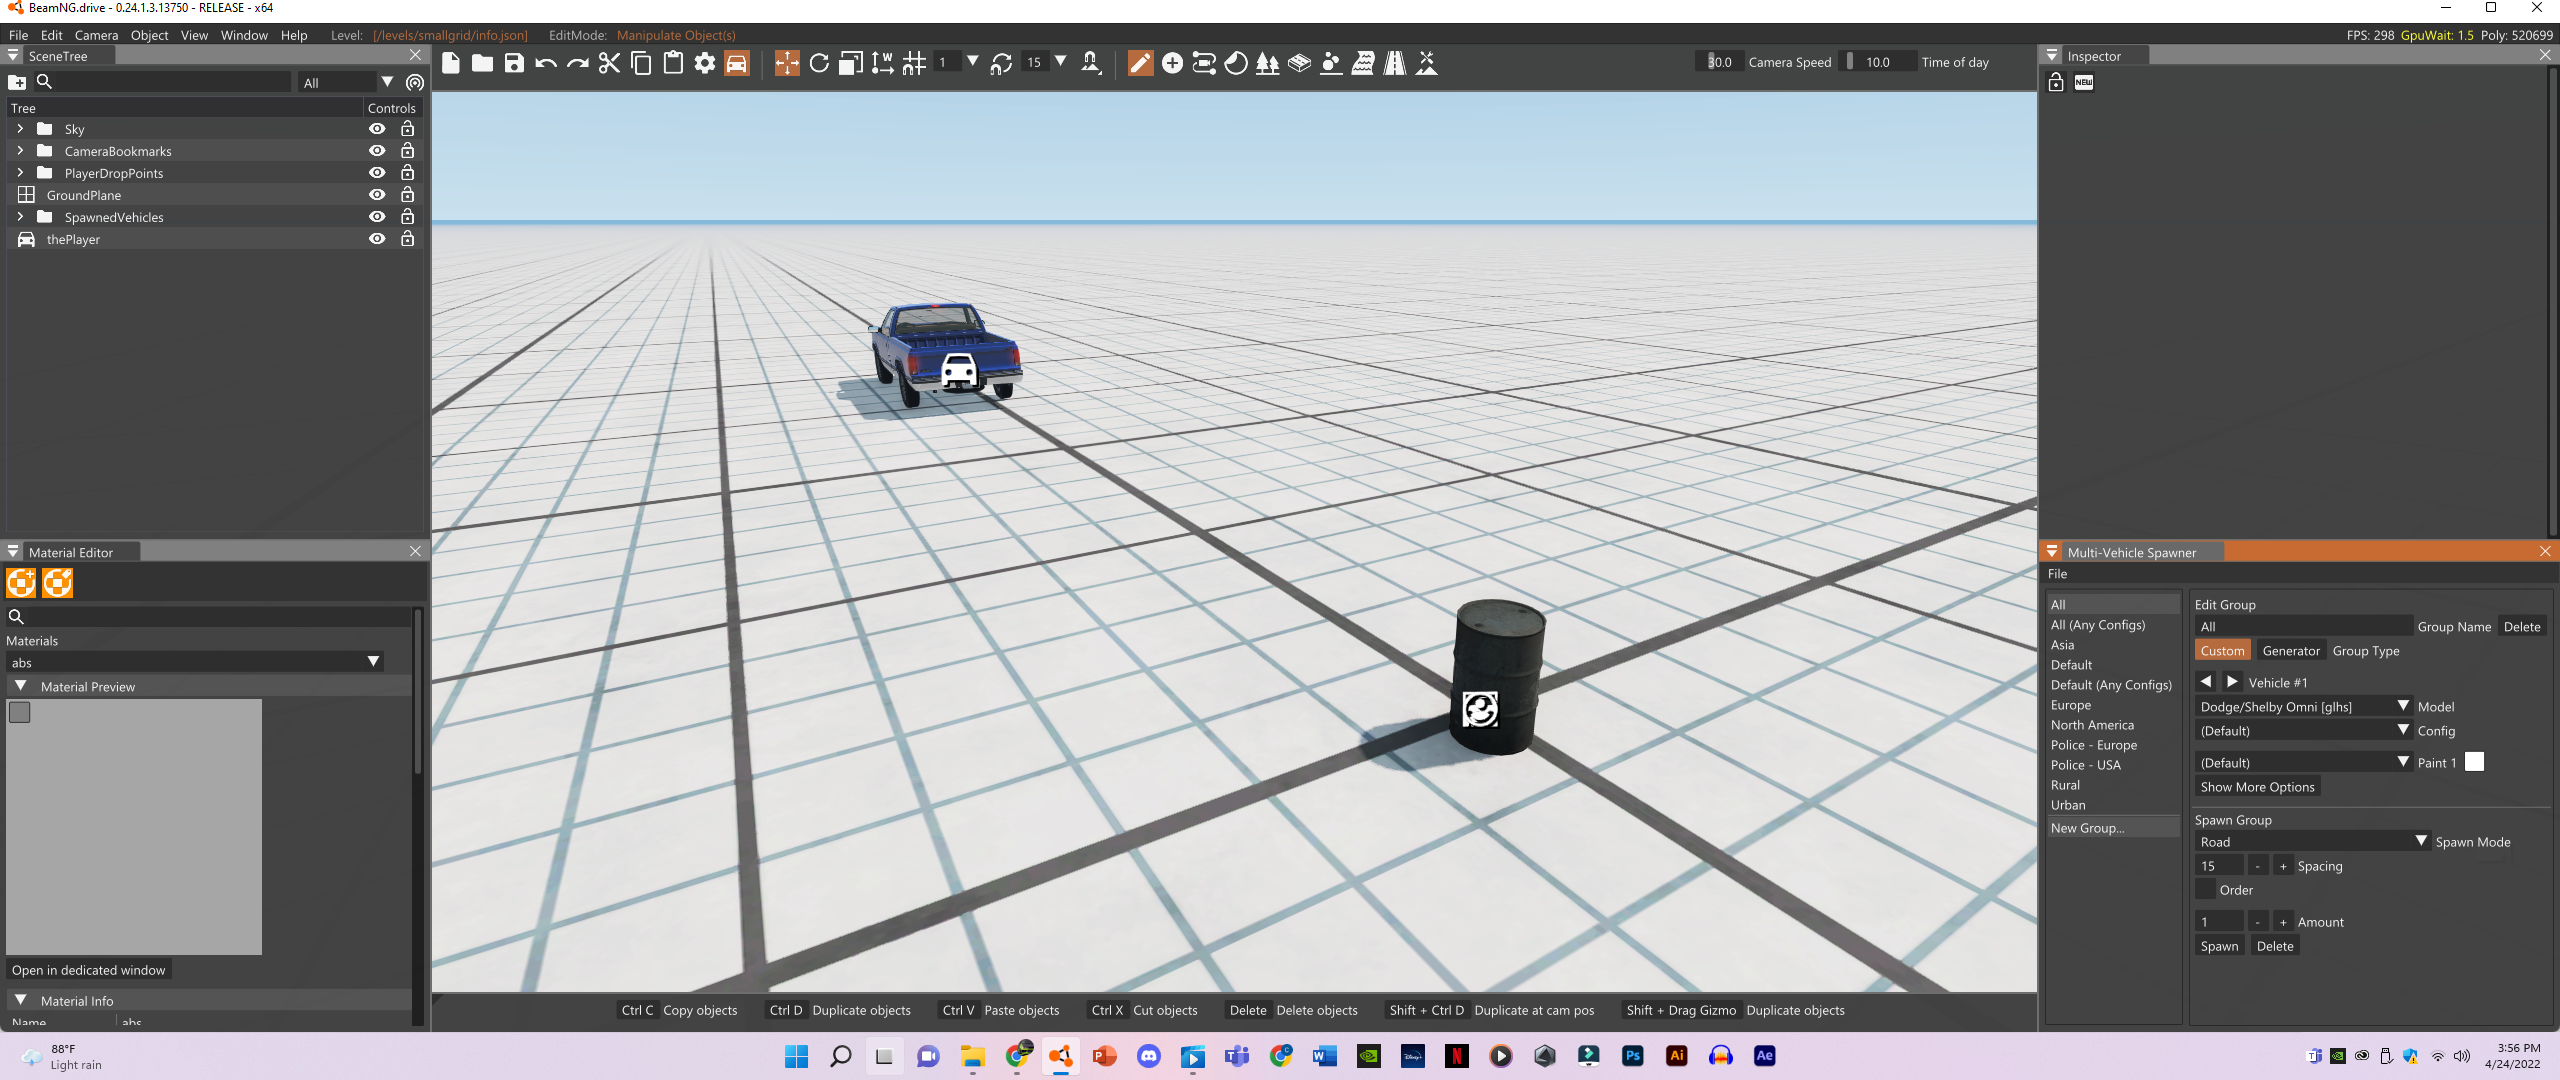Viewport: 2560px width, 1080px height.
Task: Lock the Inspector panel padlock icon
Action: (2056, 82)
